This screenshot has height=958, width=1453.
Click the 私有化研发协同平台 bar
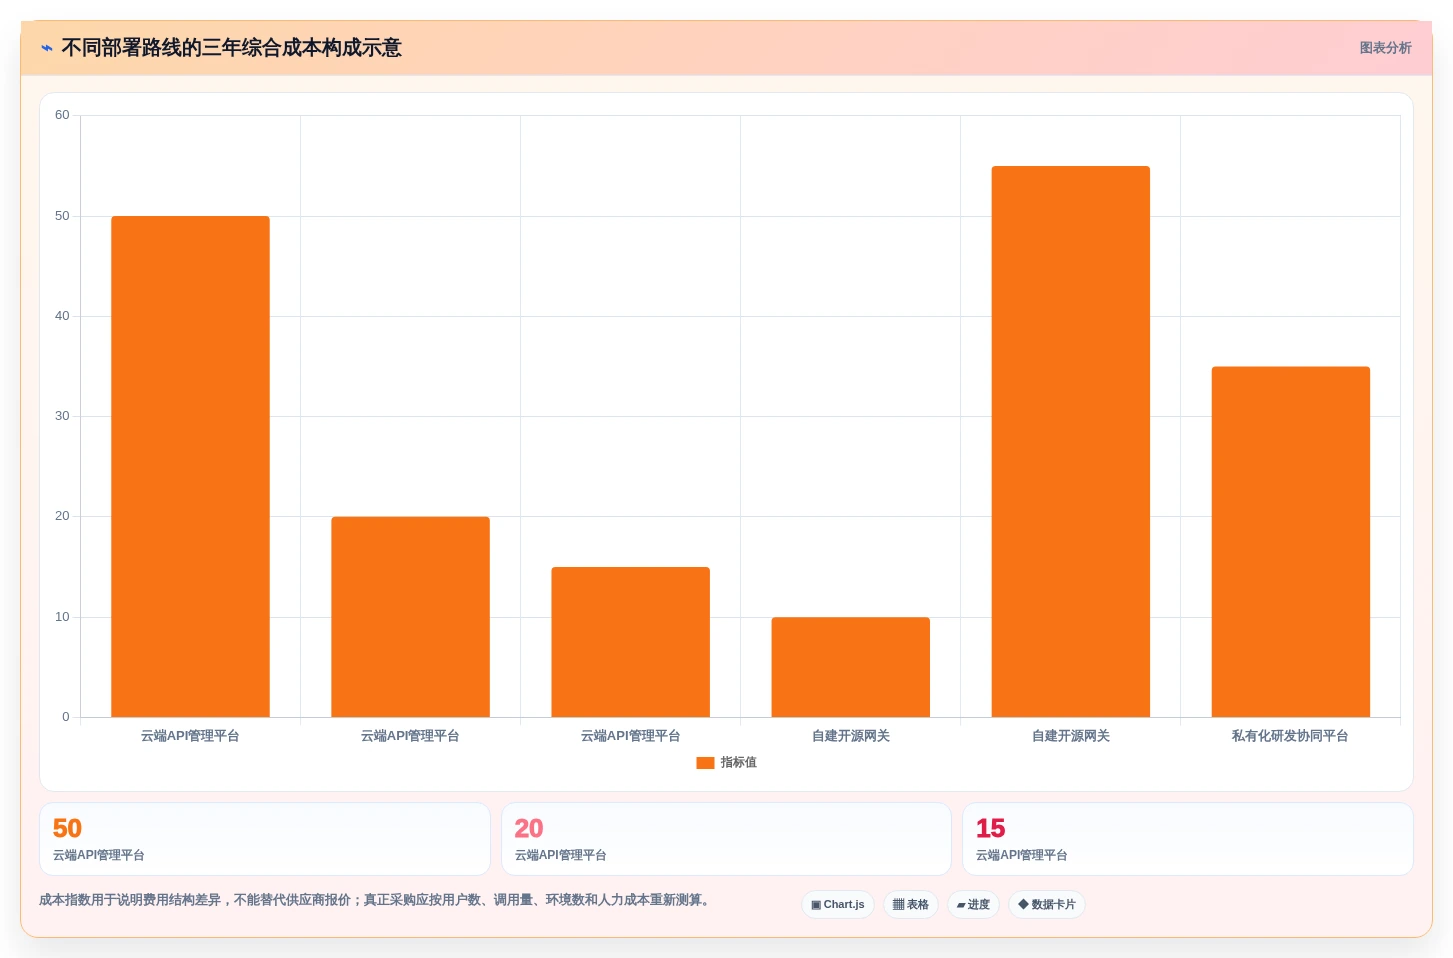pyautogui.click(x=1290, y=542)
